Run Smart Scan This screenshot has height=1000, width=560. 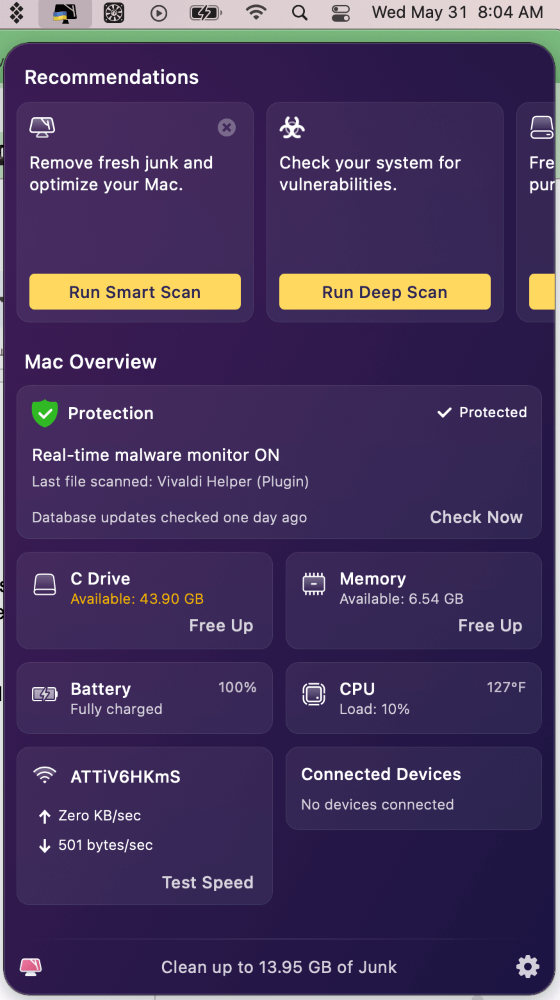click(x=135, y=292)
